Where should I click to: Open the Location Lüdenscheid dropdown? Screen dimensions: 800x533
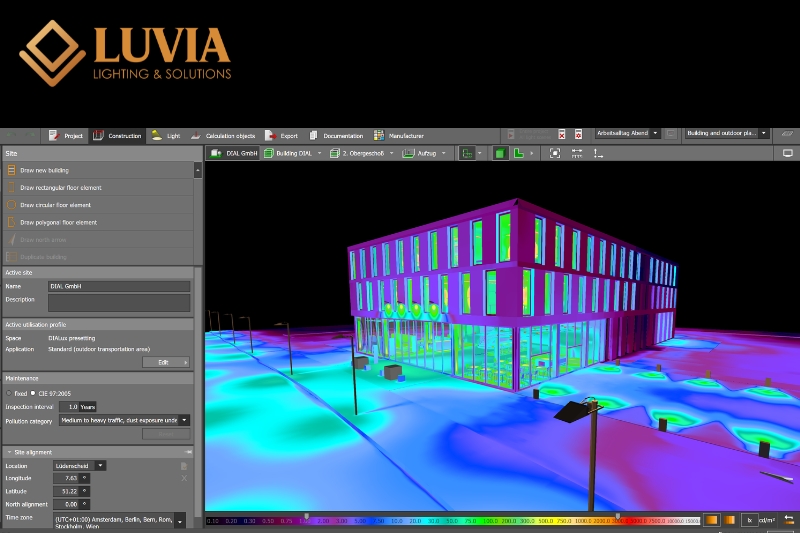[101, 465]
